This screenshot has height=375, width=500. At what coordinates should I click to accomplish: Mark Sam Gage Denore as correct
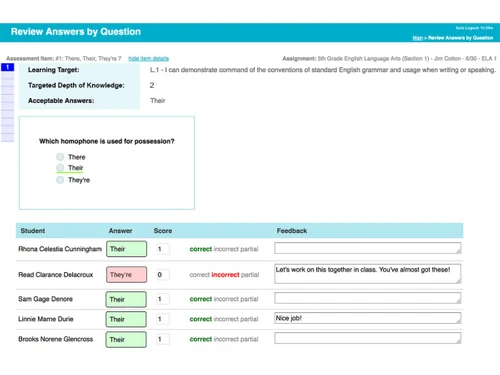click(201, 299)
